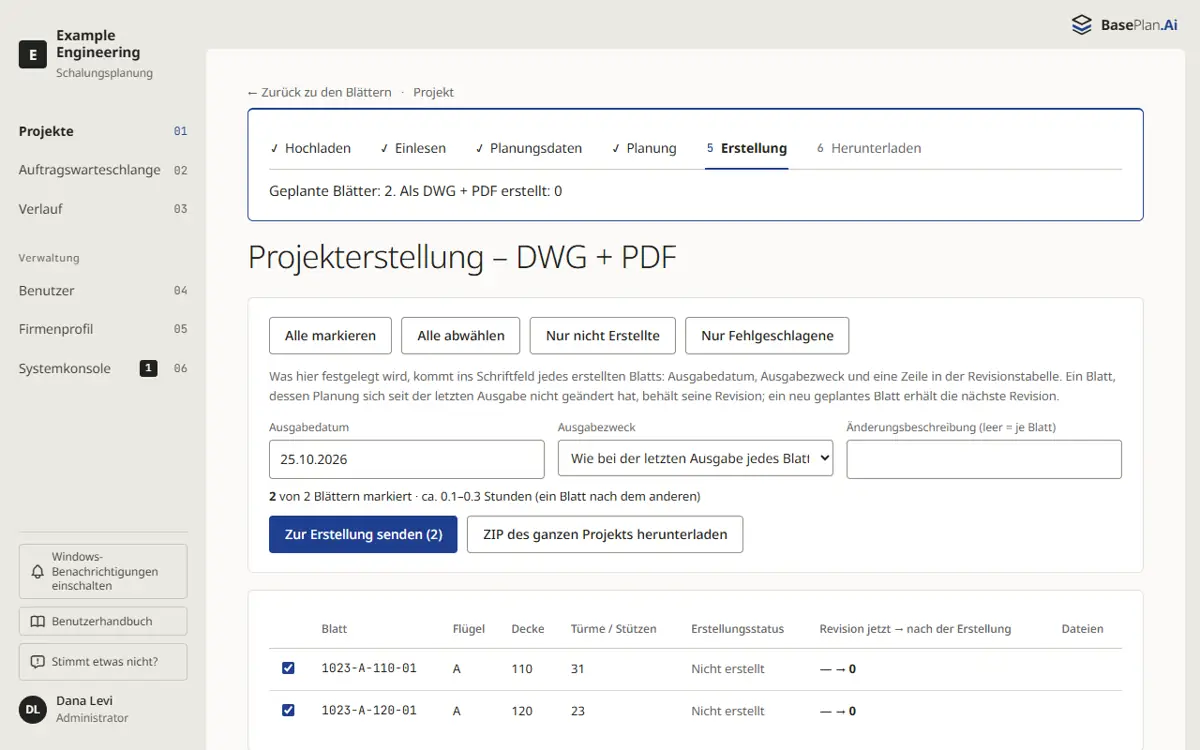Click the Erstellungsstatus column header
The height and width of the screenshot is (750, 1200).
(x=738, y=629)
